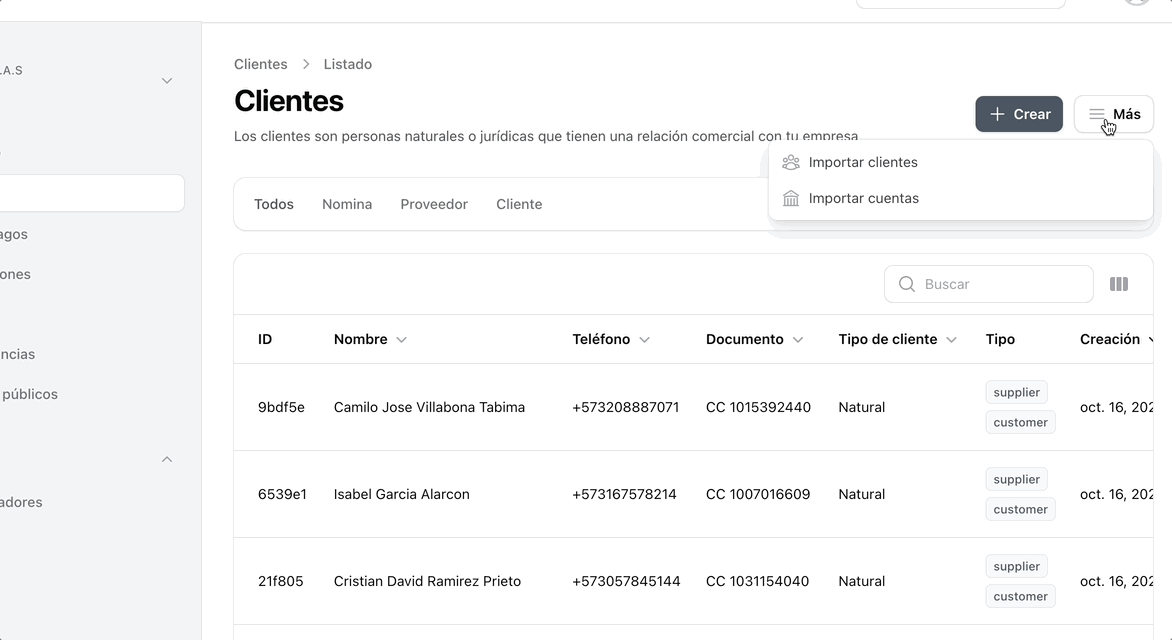1172x640 pixels.
Task: Open the column visibility icon above the table
Action: tap(1118, 284)
